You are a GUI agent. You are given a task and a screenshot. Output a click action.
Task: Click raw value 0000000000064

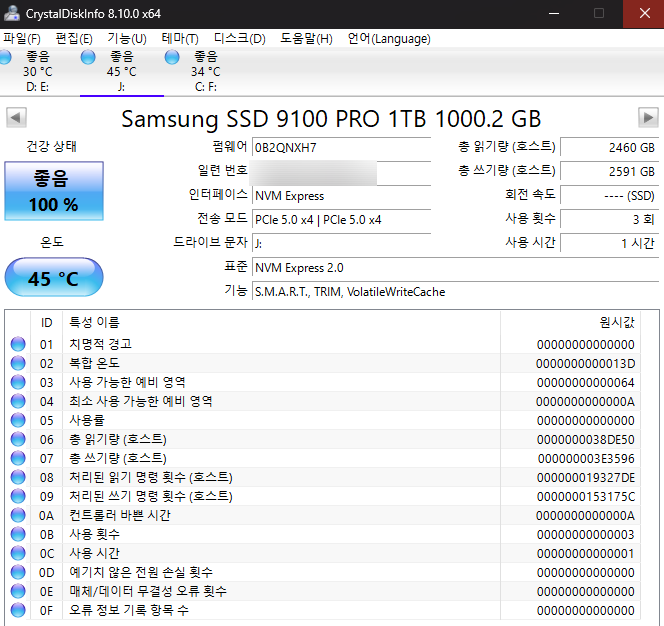pyautogui.click(x=585, y=382)
